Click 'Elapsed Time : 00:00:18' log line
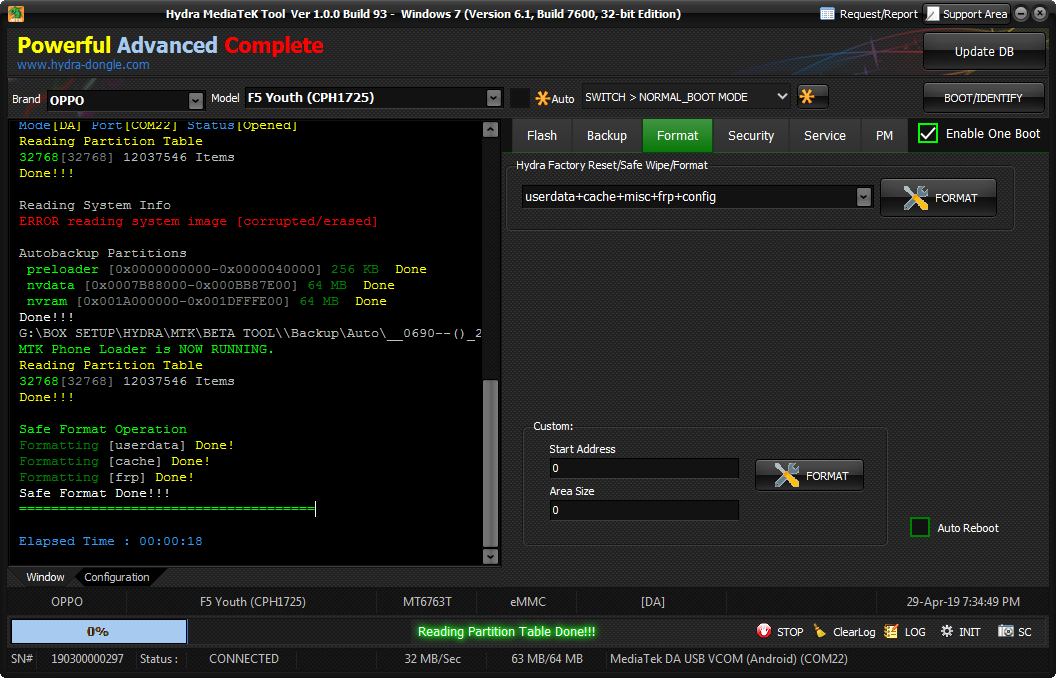1056x678 pixels. pos(110,541)
